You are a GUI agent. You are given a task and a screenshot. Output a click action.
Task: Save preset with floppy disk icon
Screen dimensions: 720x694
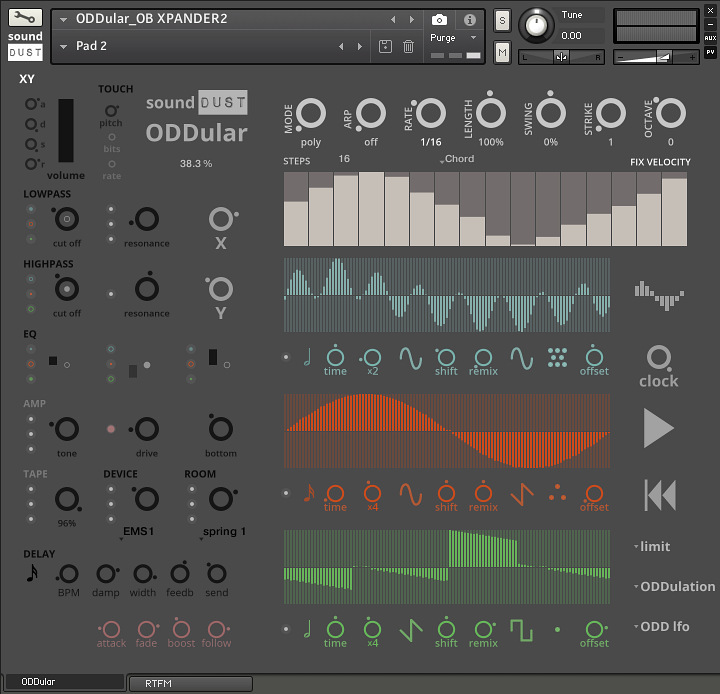click(385, 46)
